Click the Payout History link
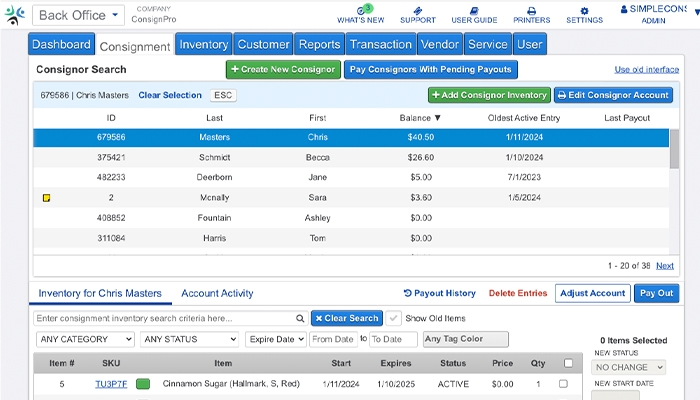Image resolution: width=700 pixels, height=400 pixels. [x=439, y=293]
